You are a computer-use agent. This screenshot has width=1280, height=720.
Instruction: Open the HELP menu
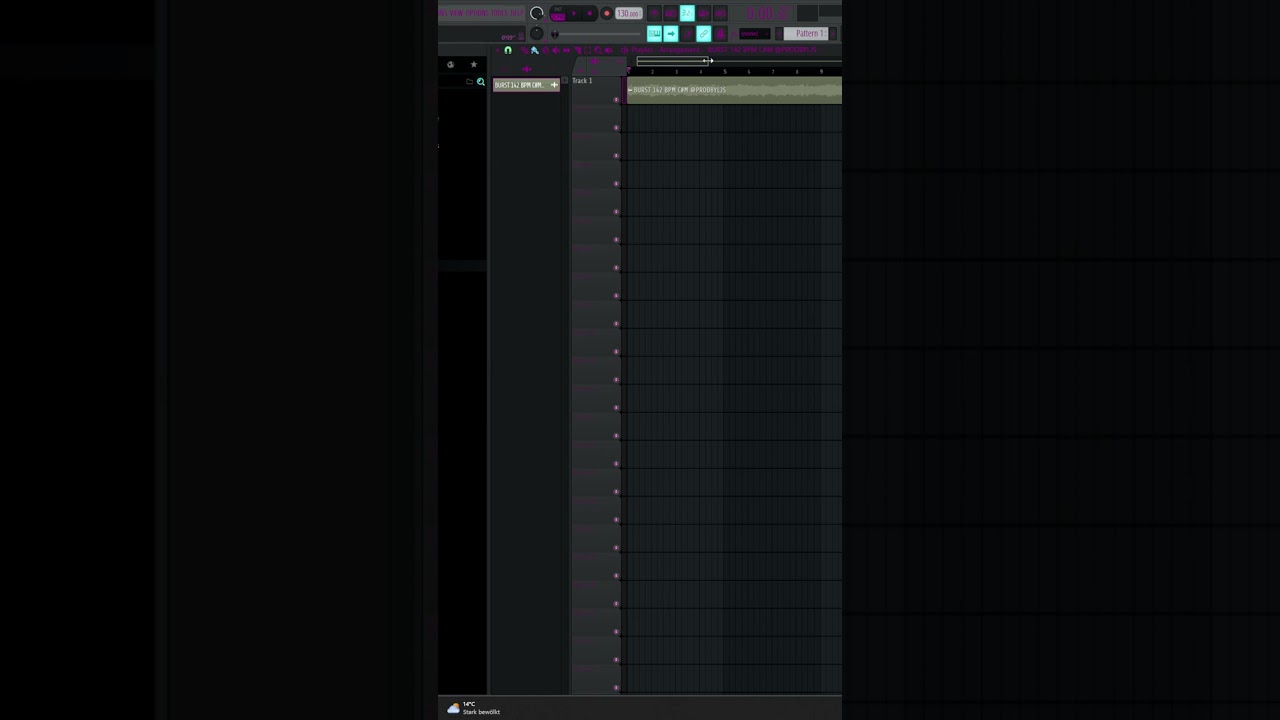(517, 13)
